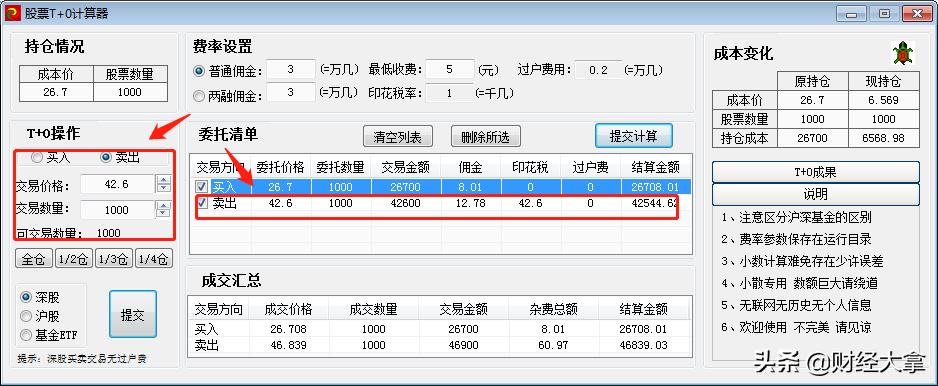
Task: Uncheck the 卖出 order row checkbox
Action: 202,203
